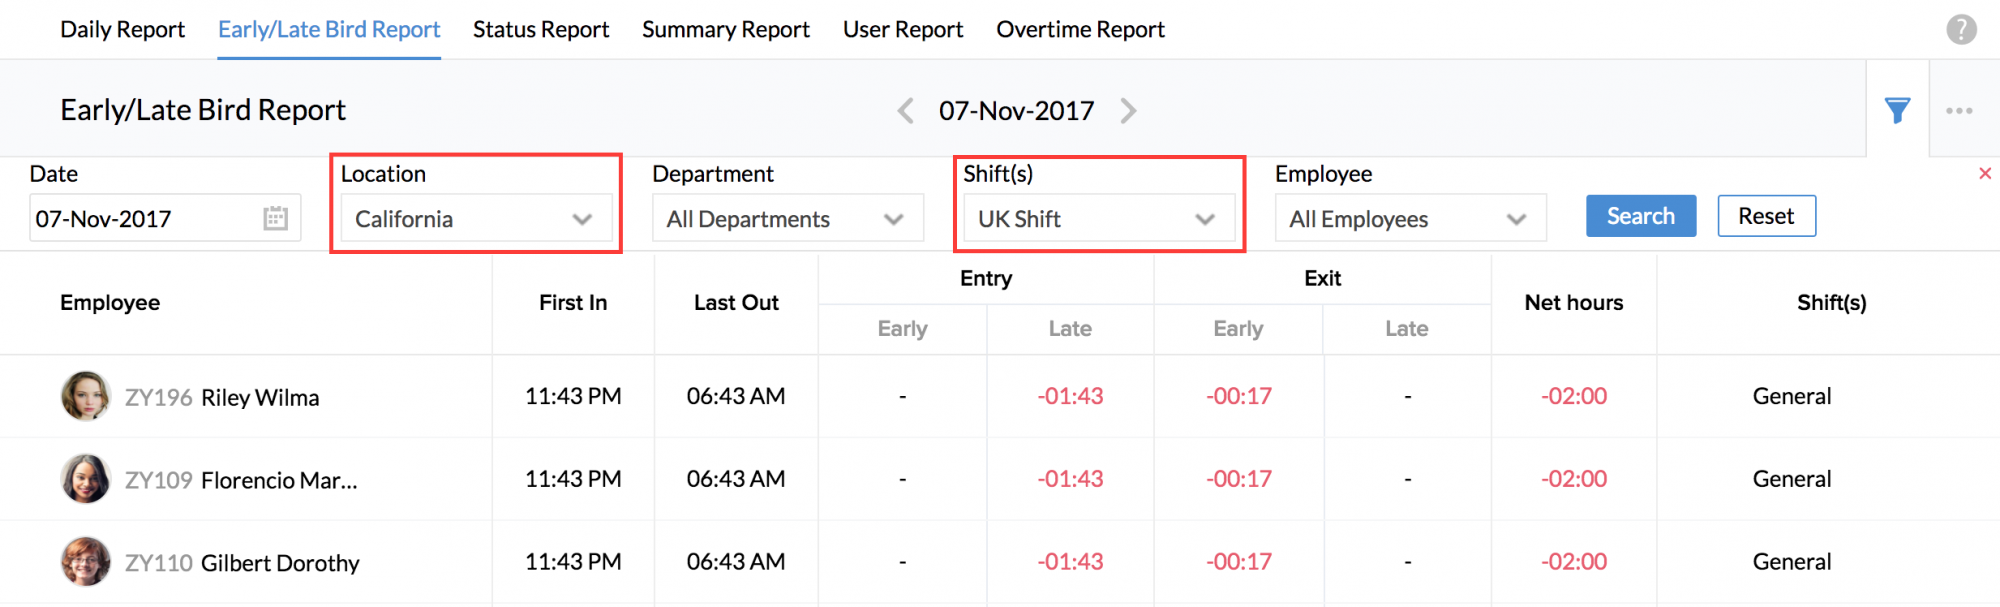Open the All Employees dropdown
Image resolution: width=2000 pixels, height=607 pixels.
tap(1410, 219)
